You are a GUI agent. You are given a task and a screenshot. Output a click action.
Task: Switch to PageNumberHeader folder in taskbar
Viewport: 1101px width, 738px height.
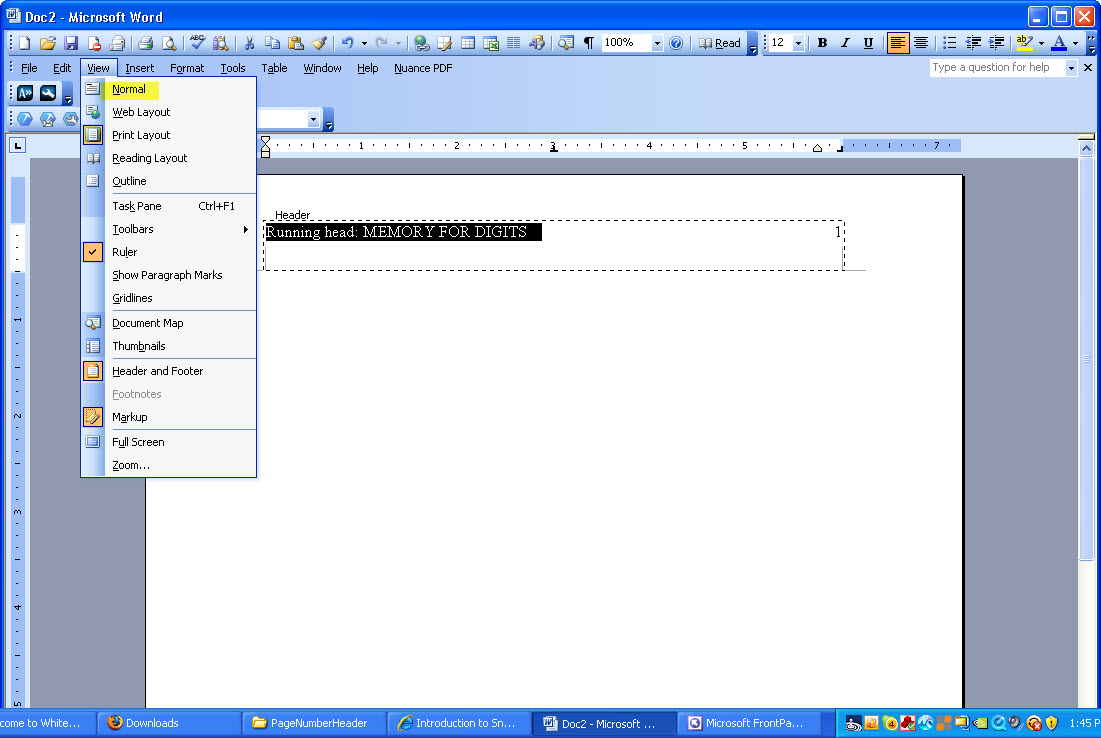click(314, 723)
